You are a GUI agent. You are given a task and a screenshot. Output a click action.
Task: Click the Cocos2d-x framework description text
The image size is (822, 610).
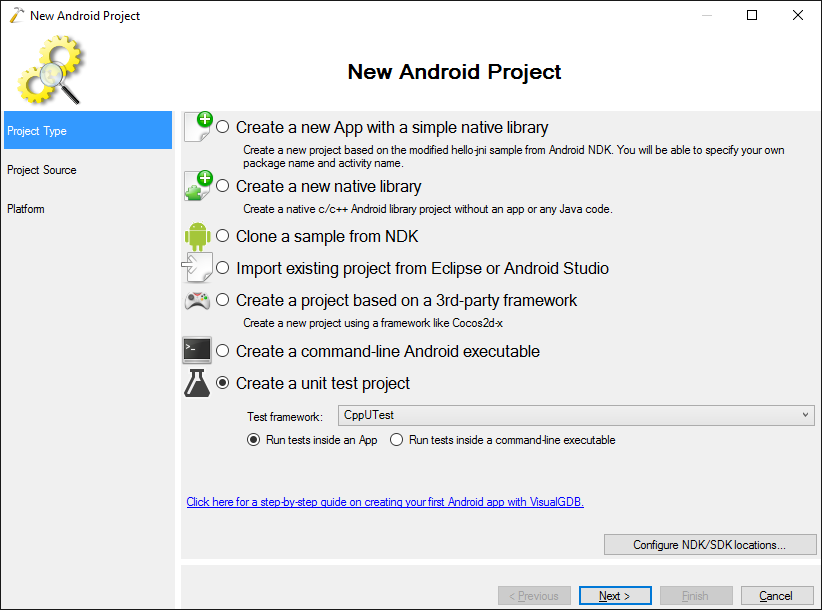pyautogui.click(x=373, y=323)
